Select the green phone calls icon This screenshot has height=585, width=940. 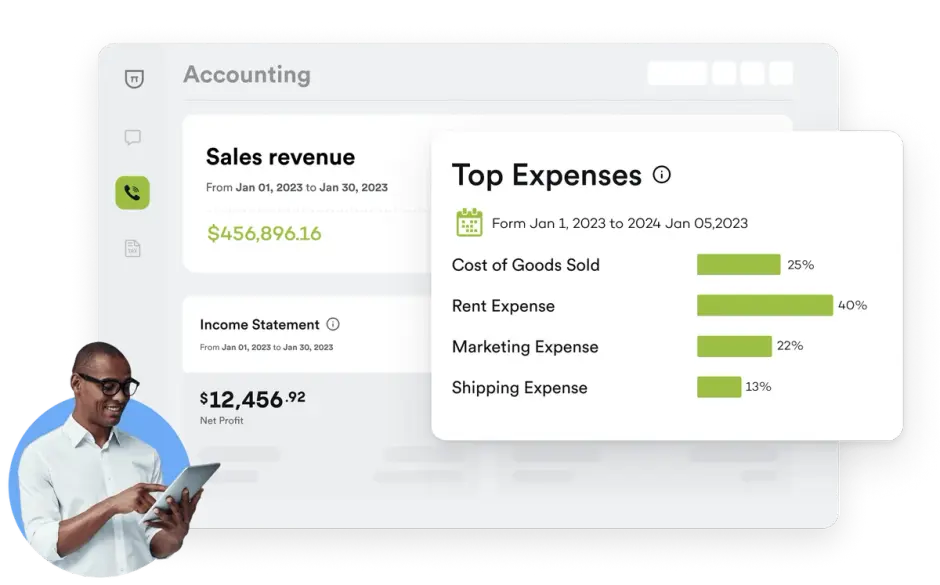(x=132, y=192)
